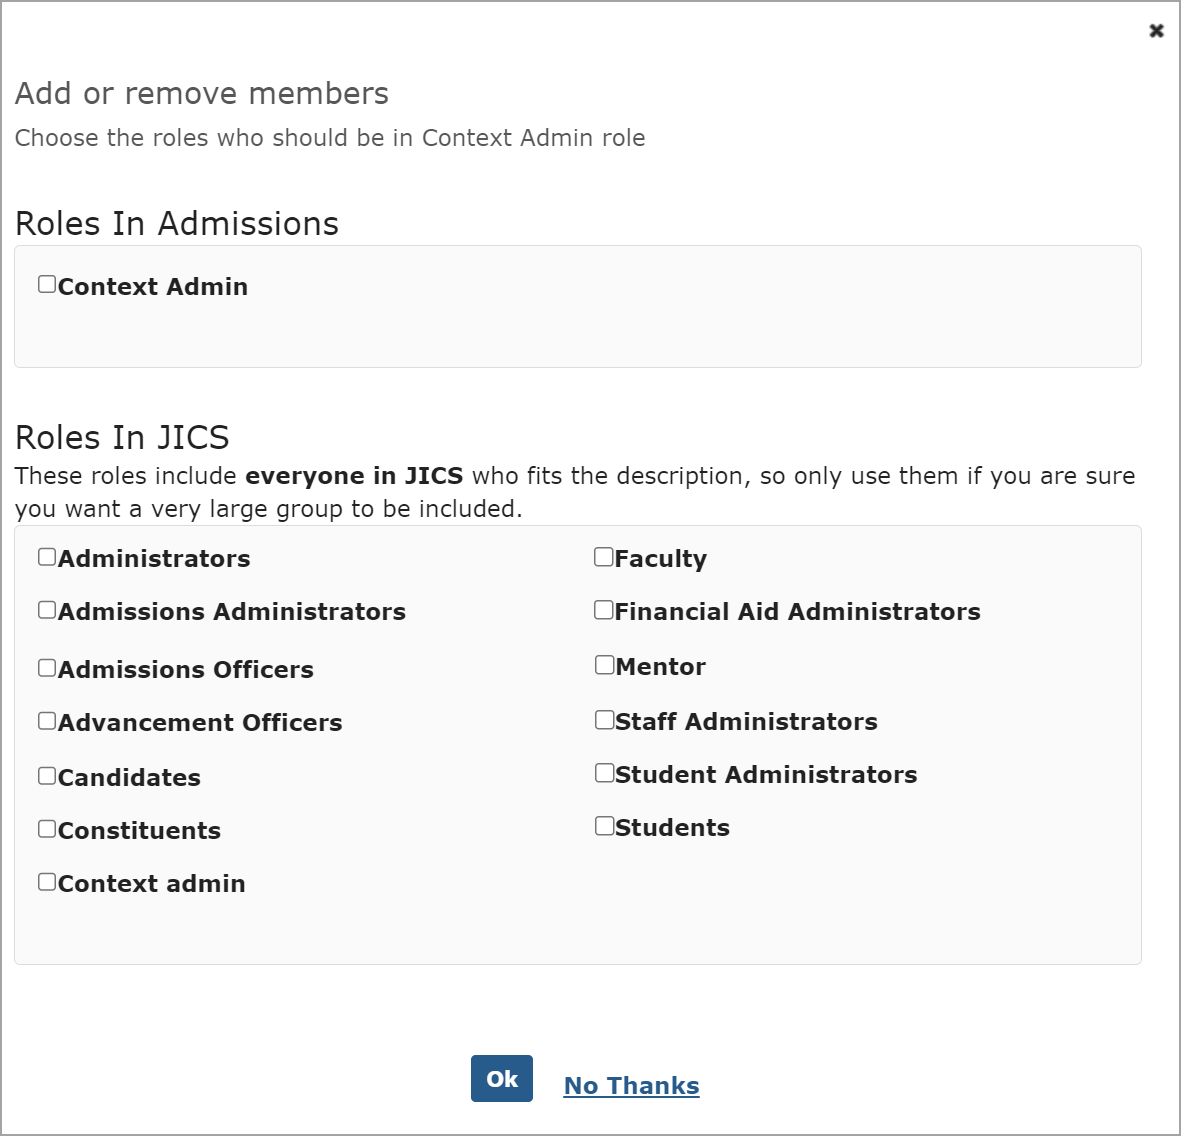Tick the Advancement Officers role
This screenshot has height=1136, width=1181.
tap(46, 719)
